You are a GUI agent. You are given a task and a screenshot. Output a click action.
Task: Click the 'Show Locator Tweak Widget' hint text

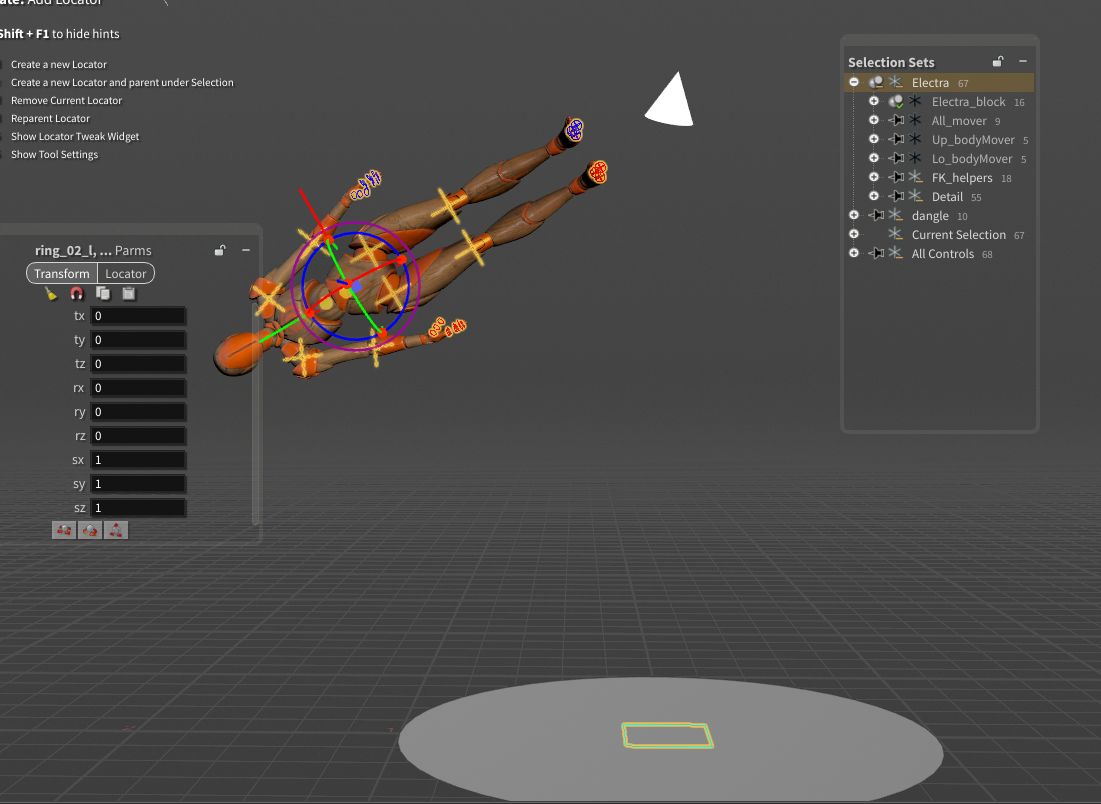75,136
